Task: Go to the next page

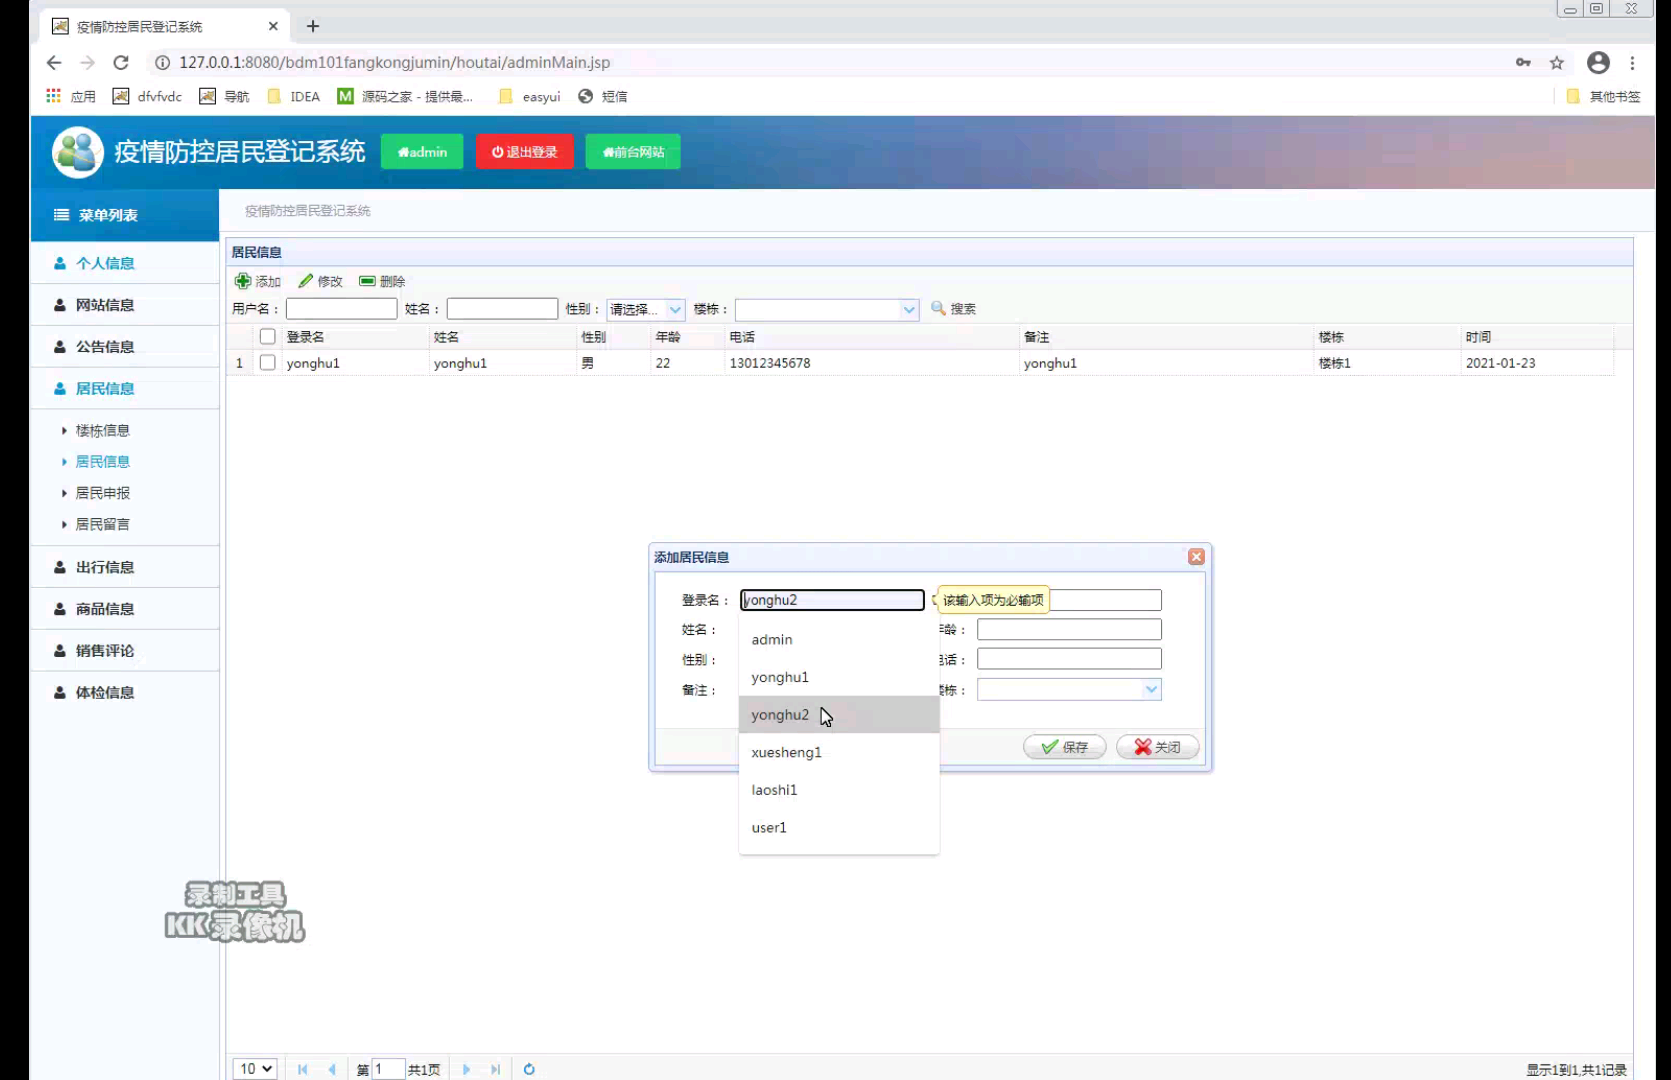Action: point(466,1069)
